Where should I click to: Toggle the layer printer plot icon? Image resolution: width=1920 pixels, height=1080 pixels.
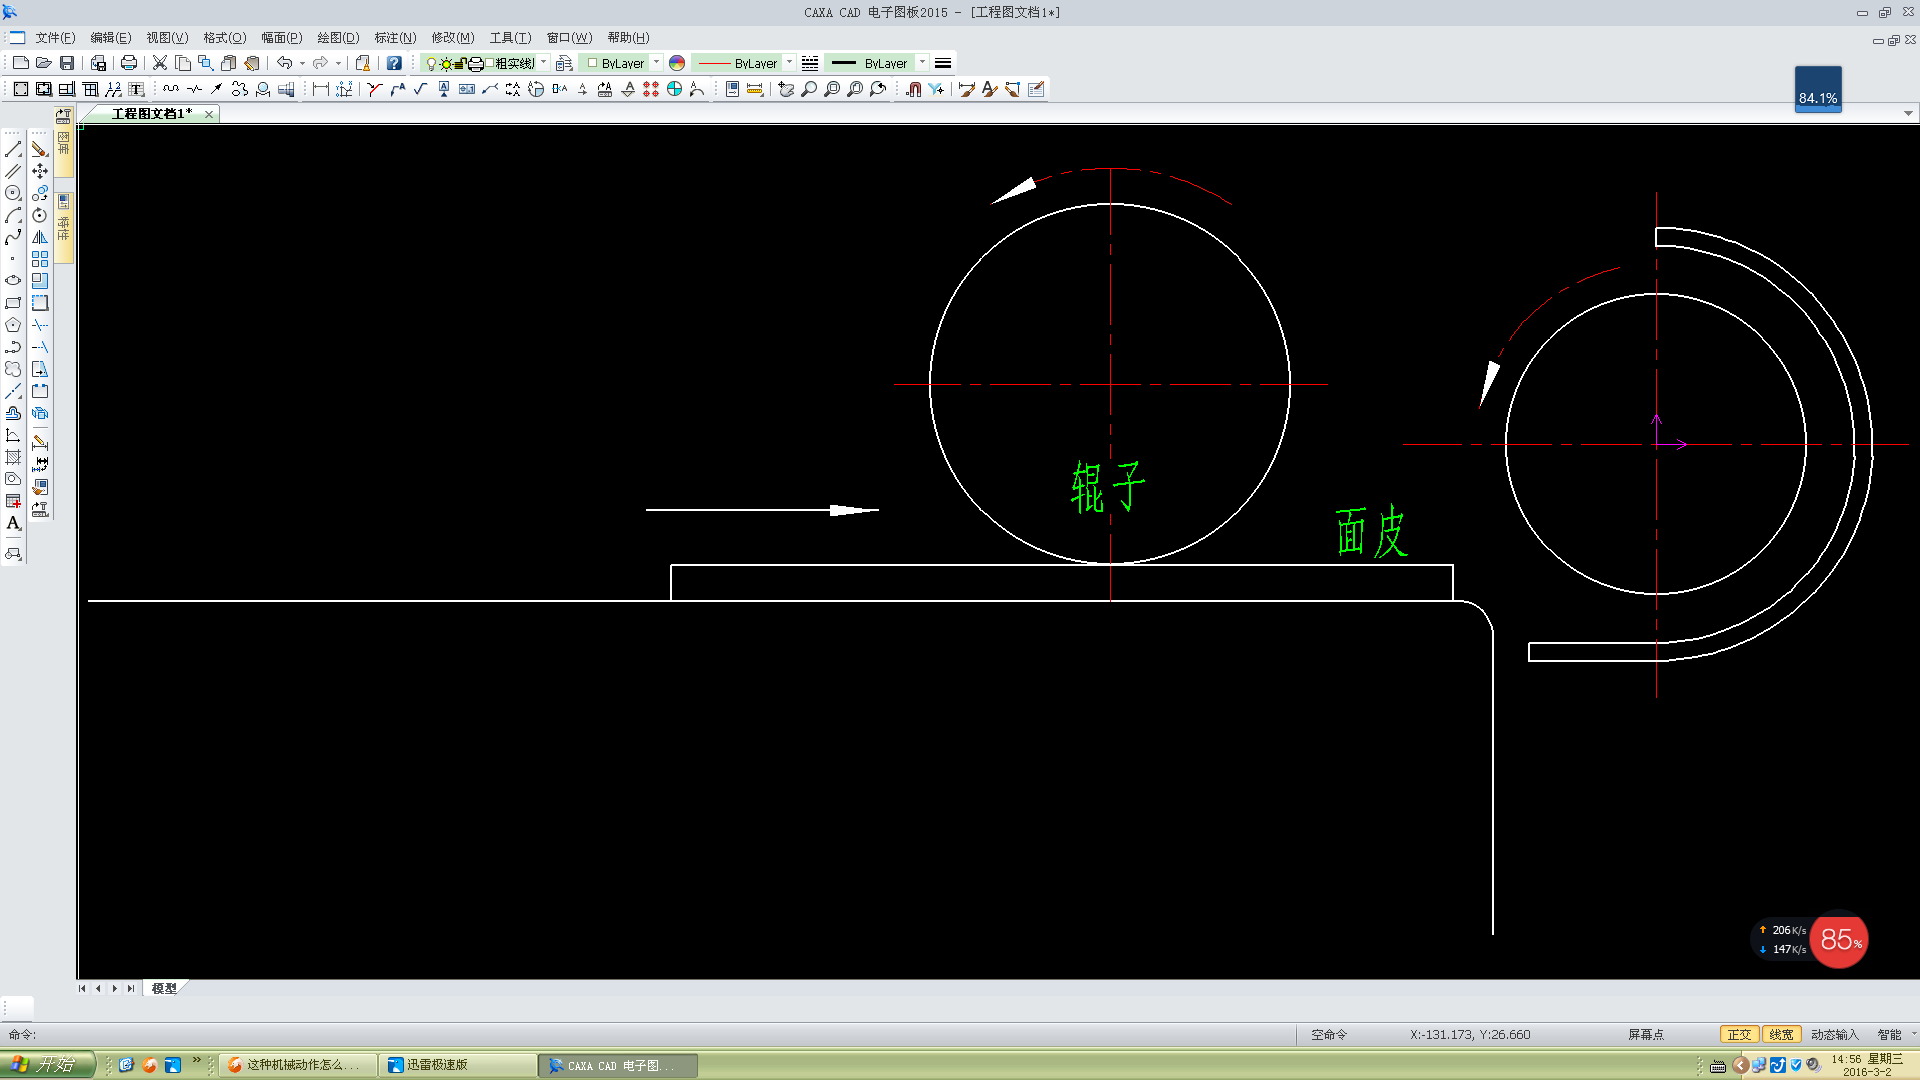pos(476,63)
